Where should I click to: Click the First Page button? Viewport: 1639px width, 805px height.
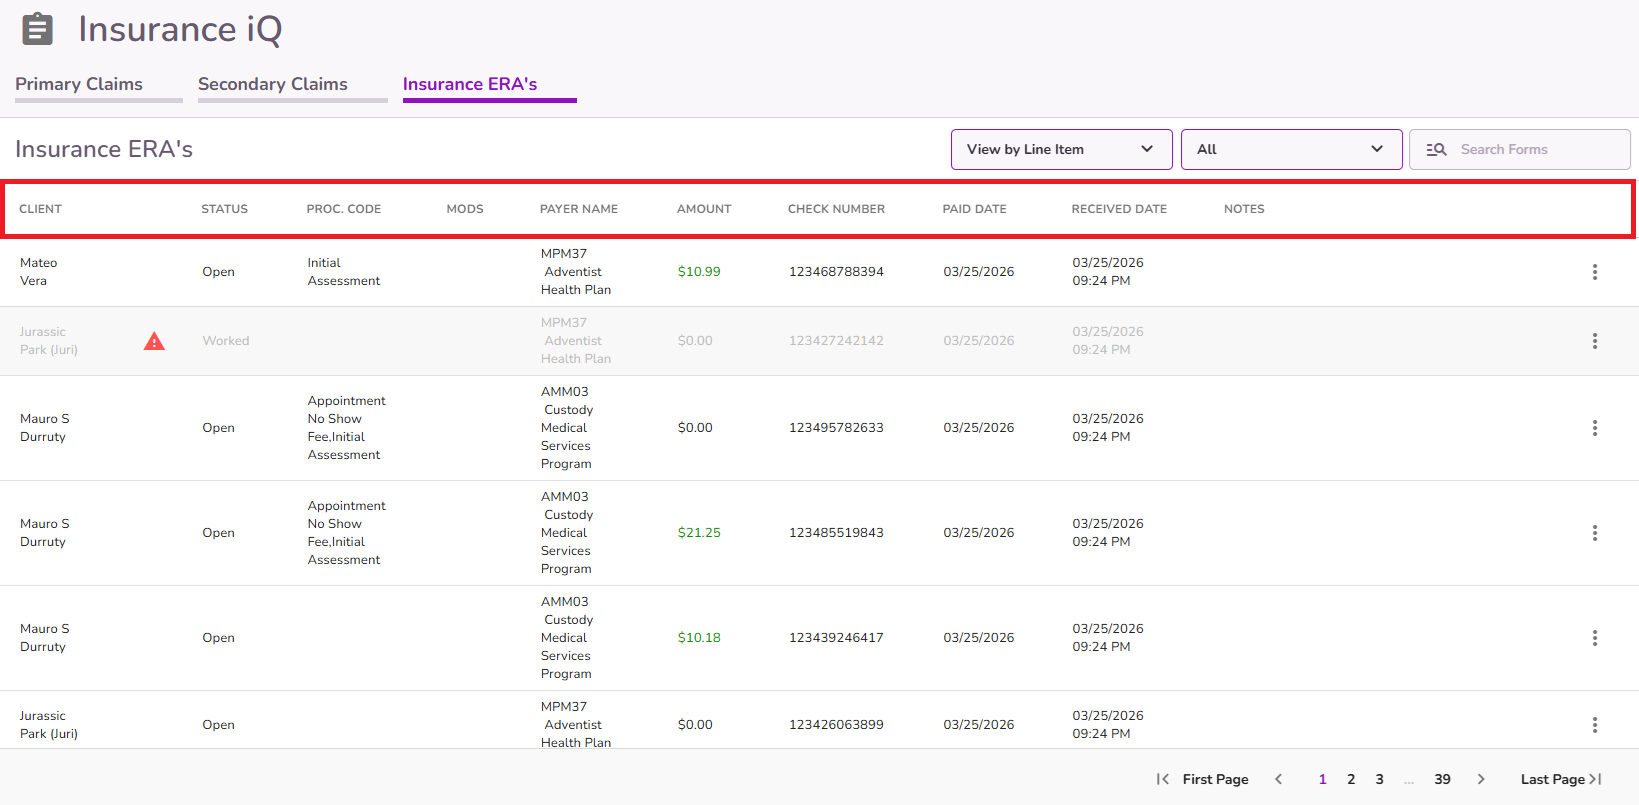[x=1203, y=779]
